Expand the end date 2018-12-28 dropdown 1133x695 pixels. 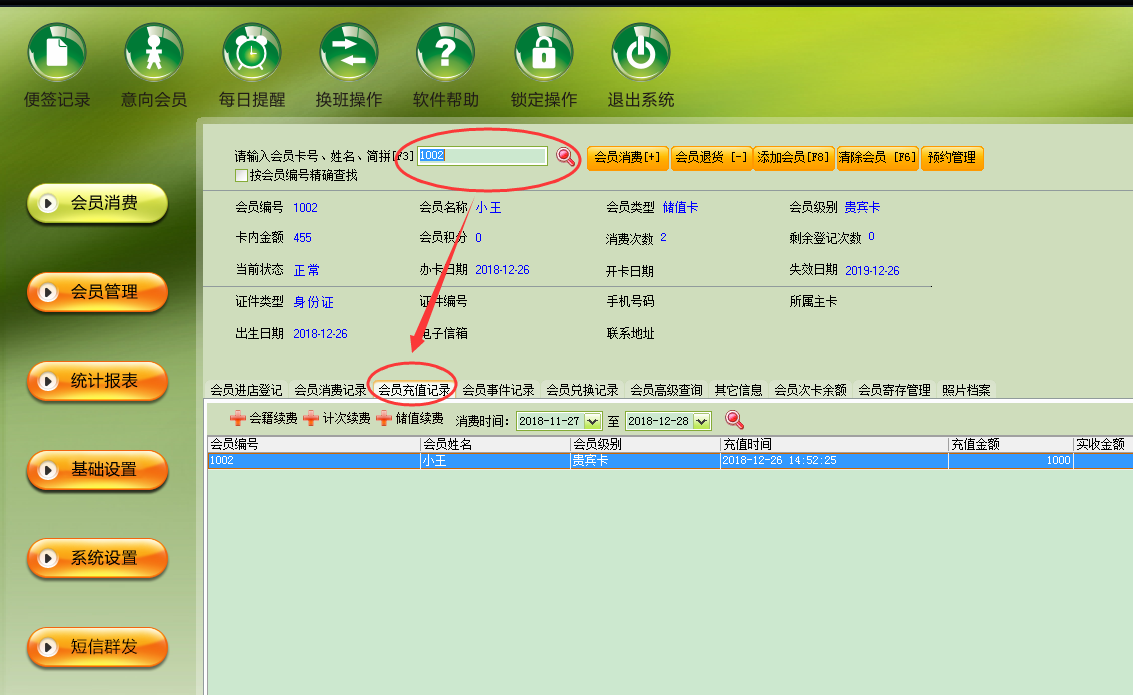[x=701, y=421]
